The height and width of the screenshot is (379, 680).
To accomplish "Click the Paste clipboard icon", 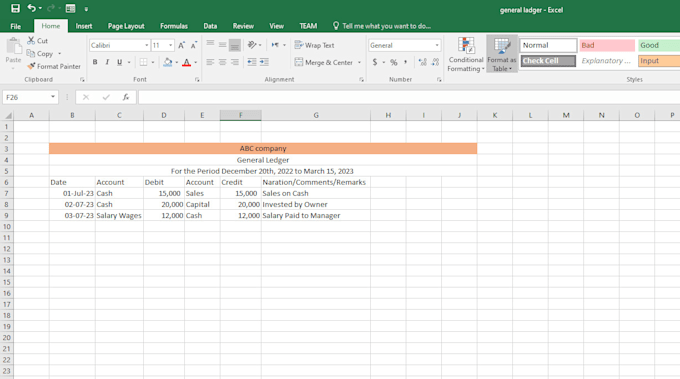I will (x=13, y=46).
